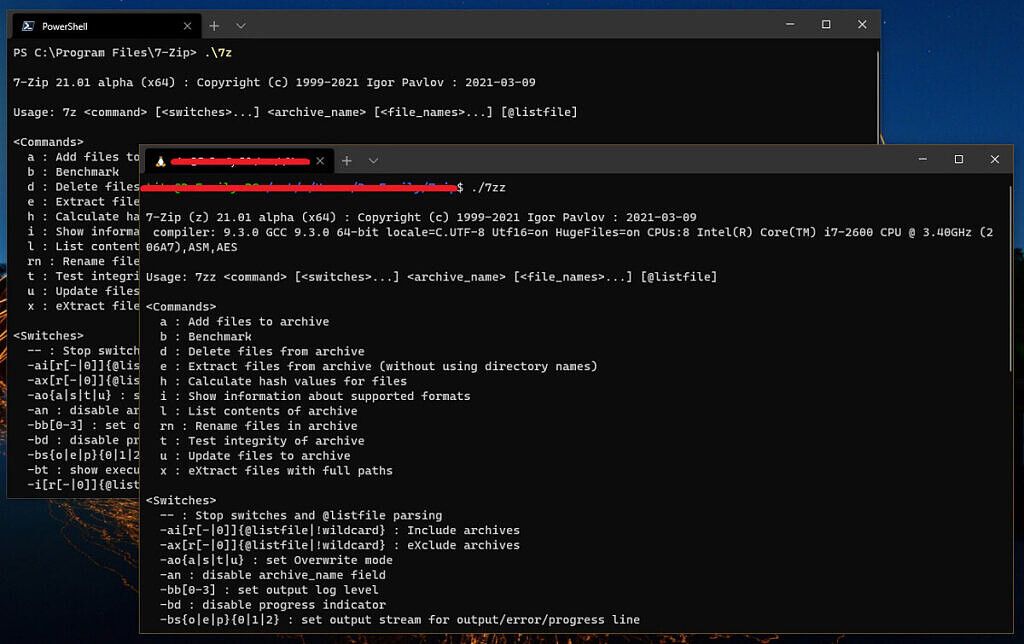Click the PowerShell window title bar

click(500, 24)
